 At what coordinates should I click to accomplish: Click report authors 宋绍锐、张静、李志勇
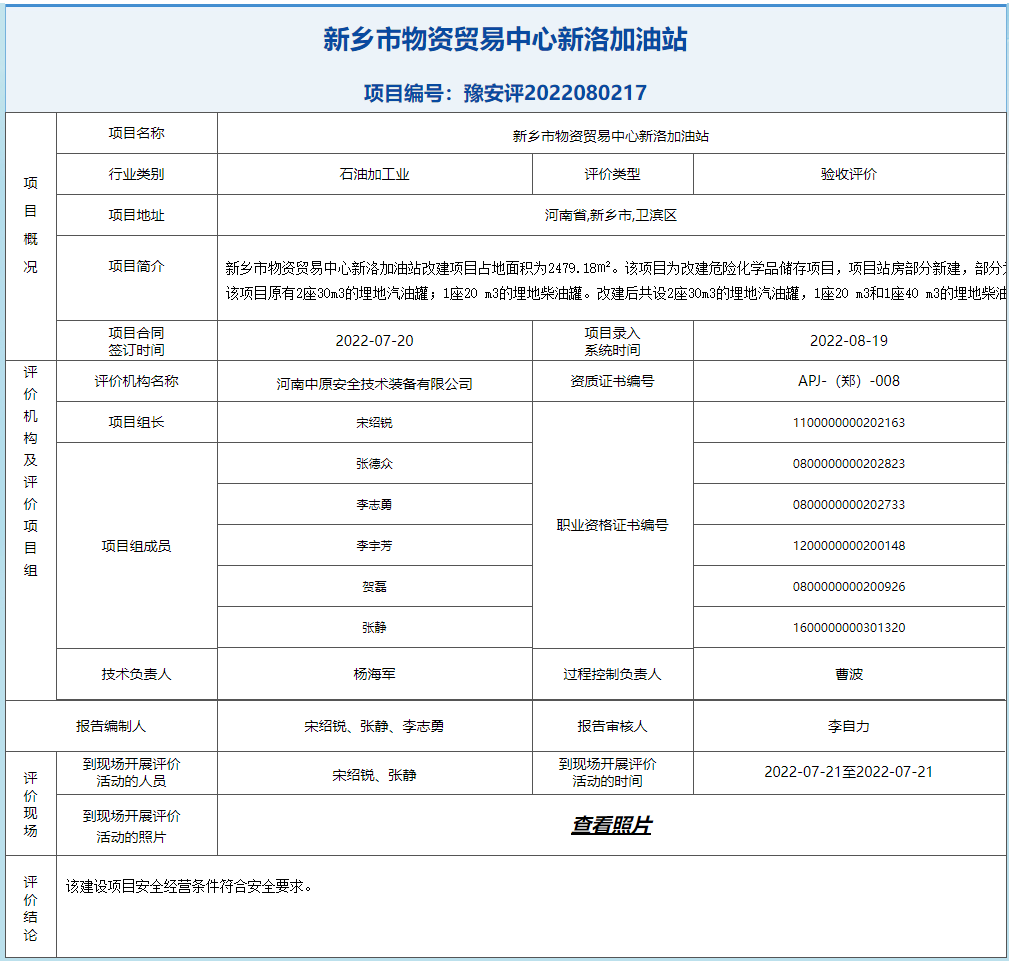(x=375, y=726)
